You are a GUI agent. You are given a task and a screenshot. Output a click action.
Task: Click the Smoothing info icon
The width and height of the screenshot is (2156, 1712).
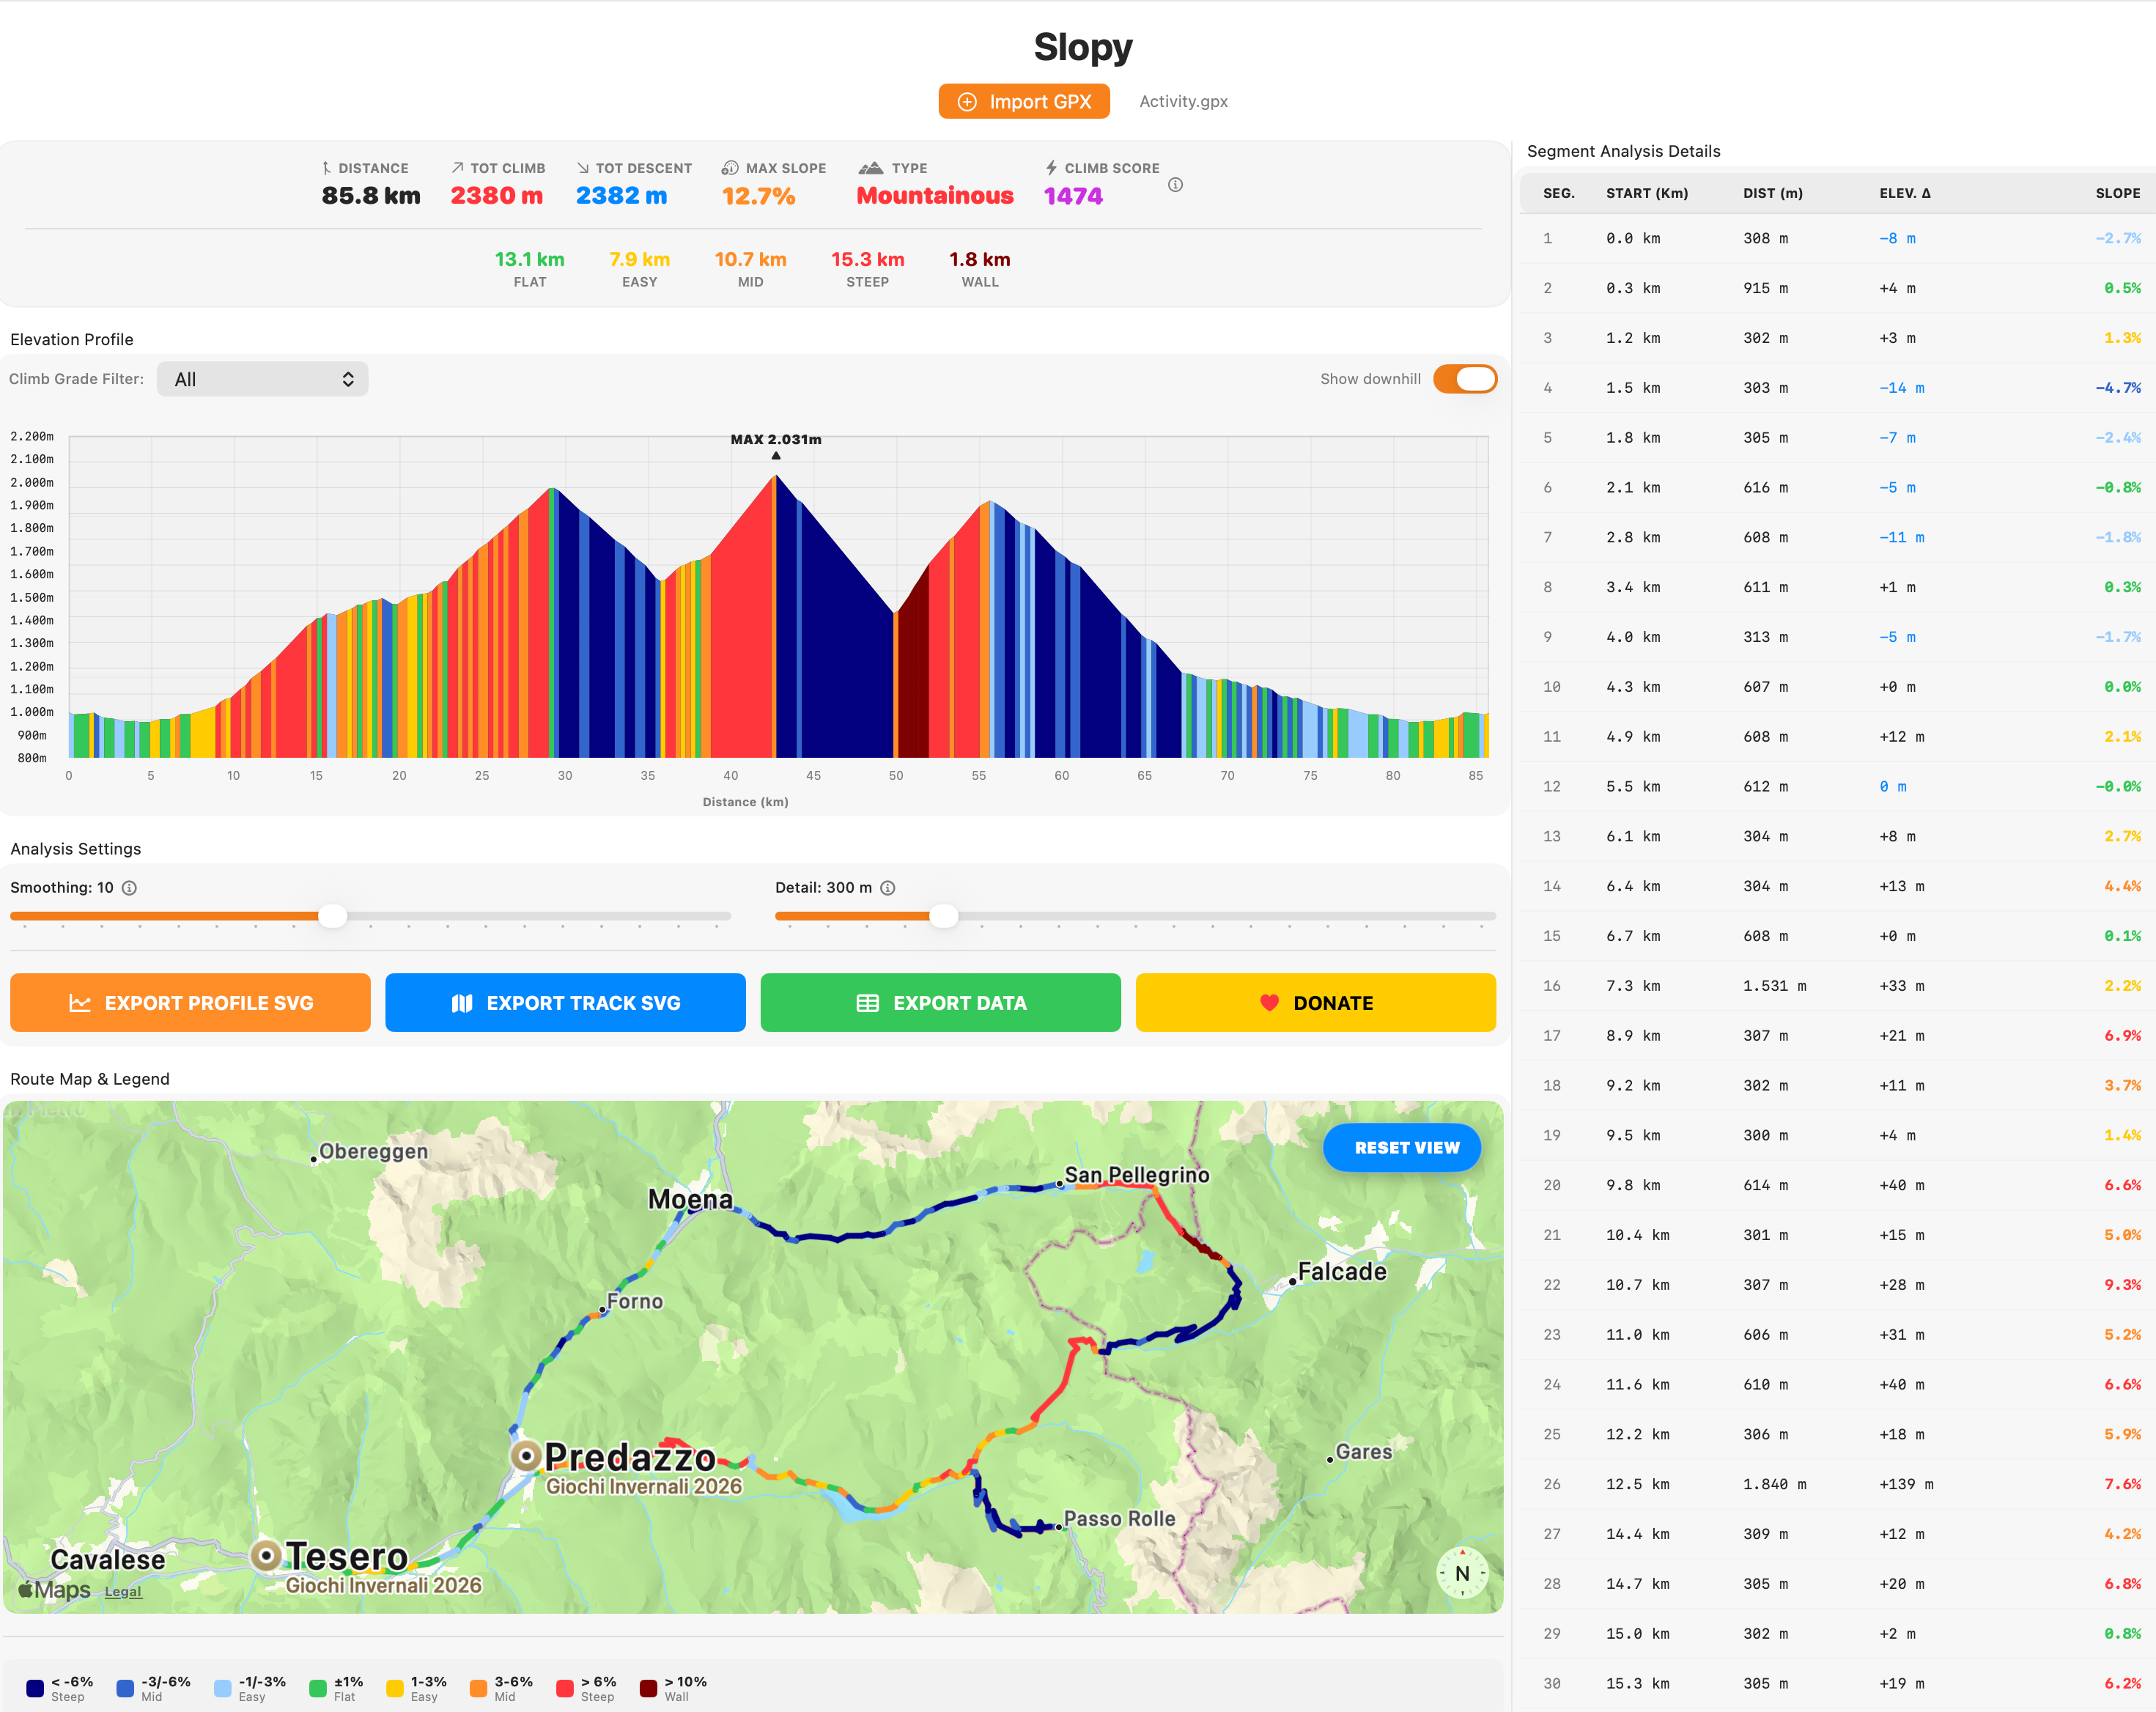pos(129,888)
